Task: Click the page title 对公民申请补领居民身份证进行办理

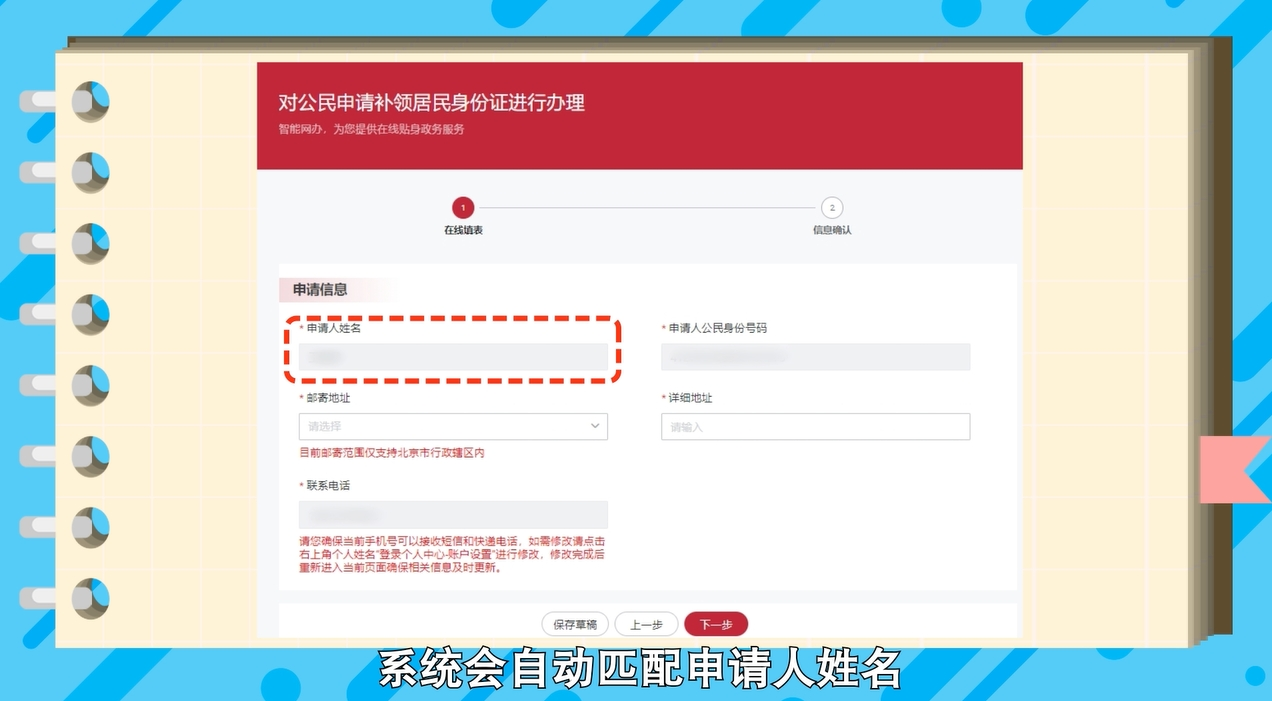Action: [x=432, y=102]
